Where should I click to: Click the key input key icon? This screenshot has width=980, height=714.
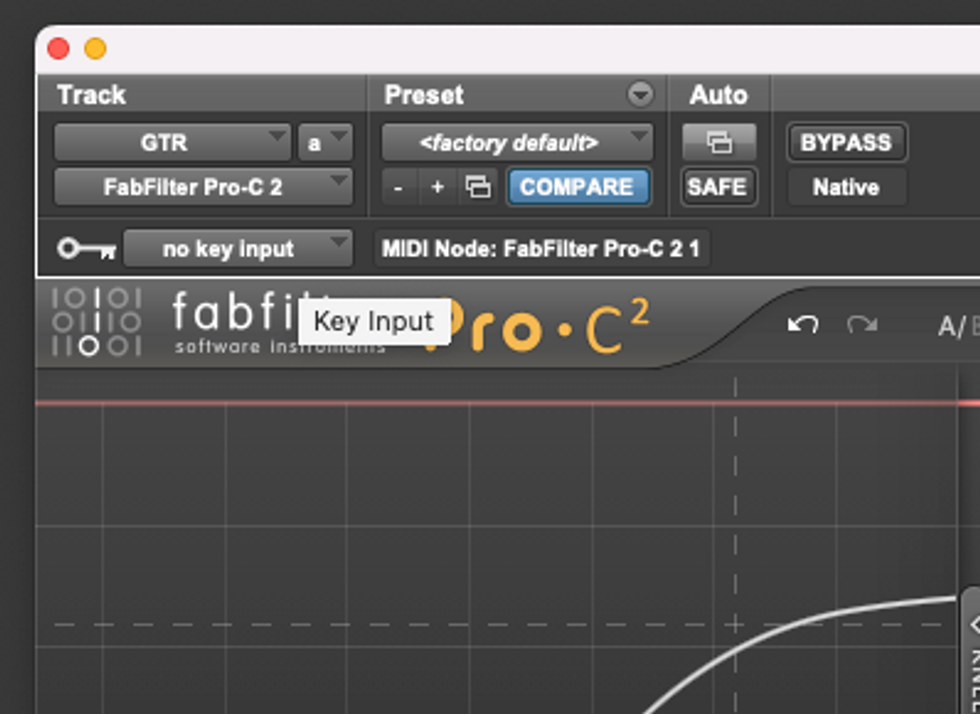(x=86, y=249)
